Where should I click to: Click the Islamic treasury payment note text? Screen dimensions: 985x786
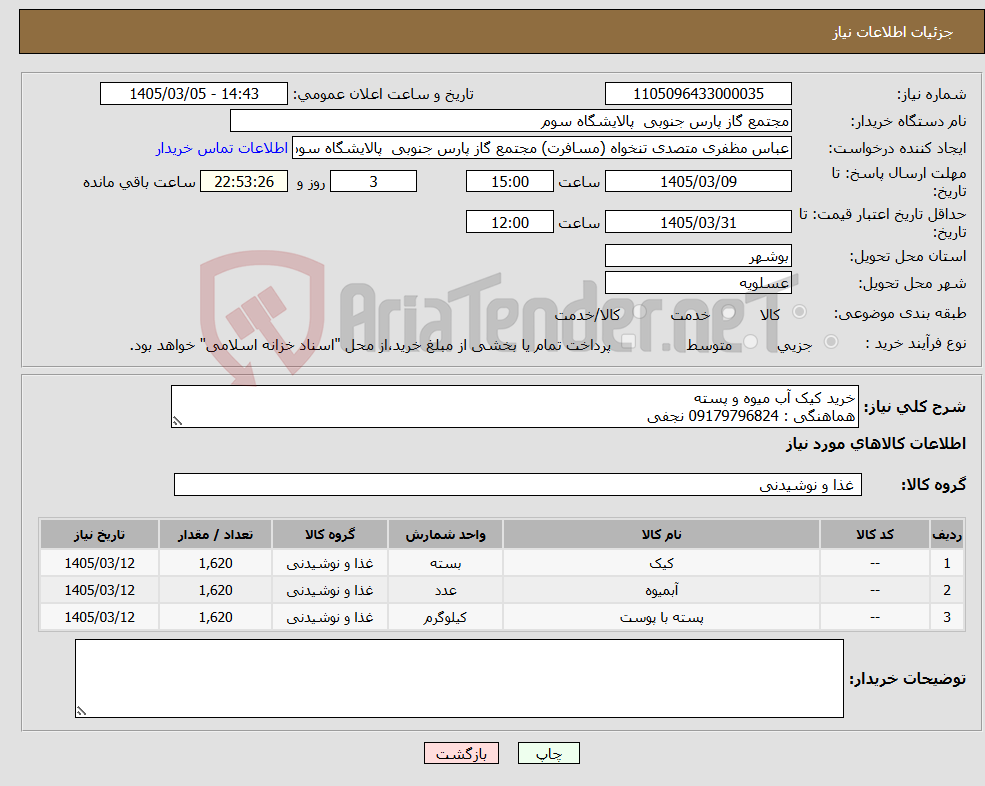tap(370, 345)
